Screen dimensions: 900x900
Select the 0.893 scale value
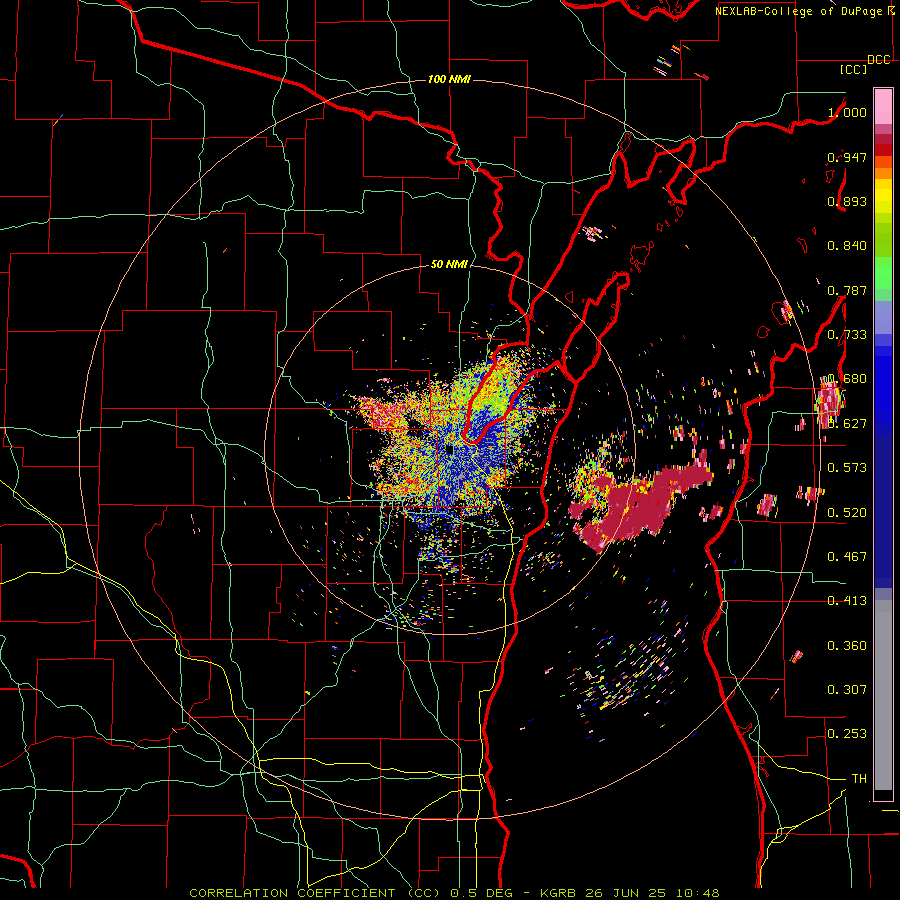(847, 201)
